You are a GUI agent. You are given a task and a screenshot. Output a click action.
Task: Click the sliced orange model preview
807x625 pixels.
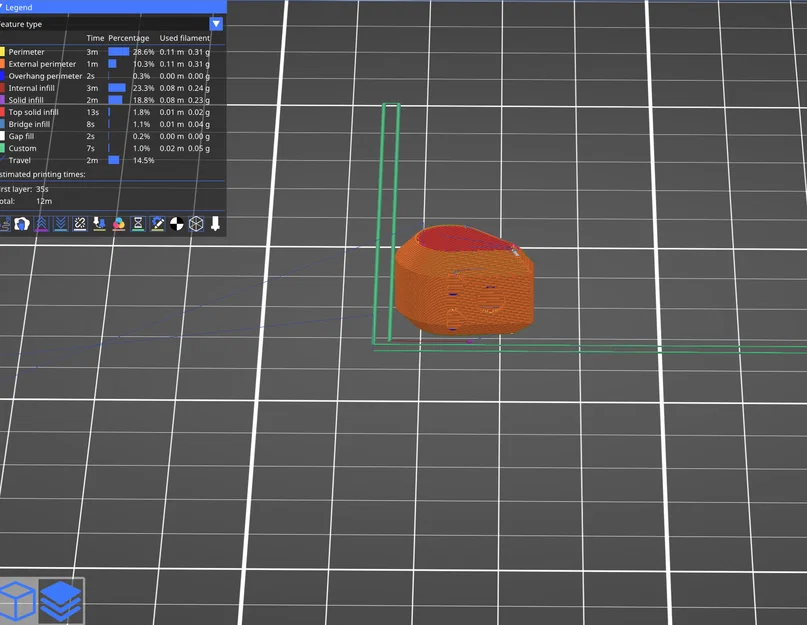[x=464, y=281]
